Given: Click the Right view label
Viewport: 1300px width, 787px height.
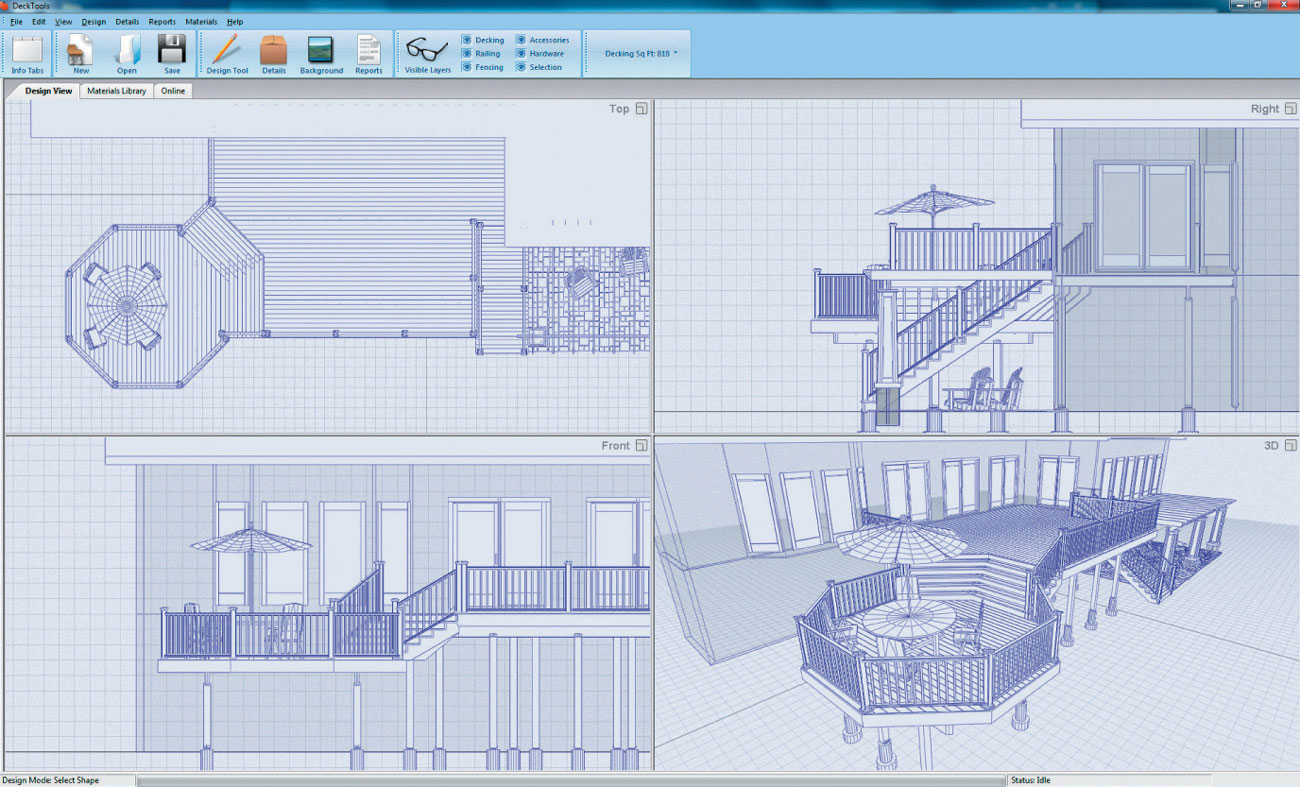Looking at the screenshot, I should pos(1265,108).
